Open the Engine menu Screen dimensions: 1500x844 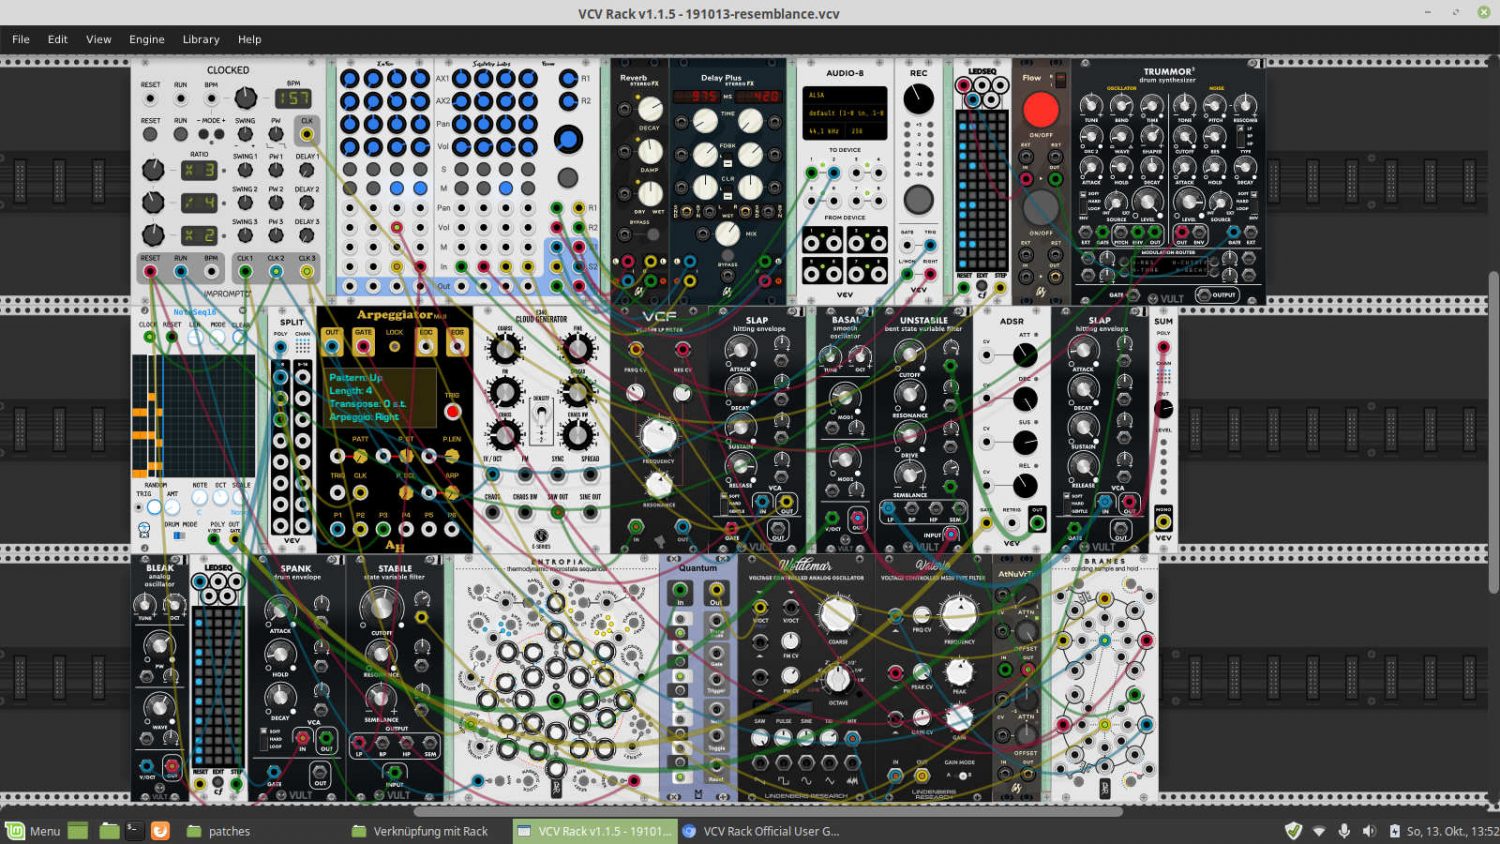[146, 39]
